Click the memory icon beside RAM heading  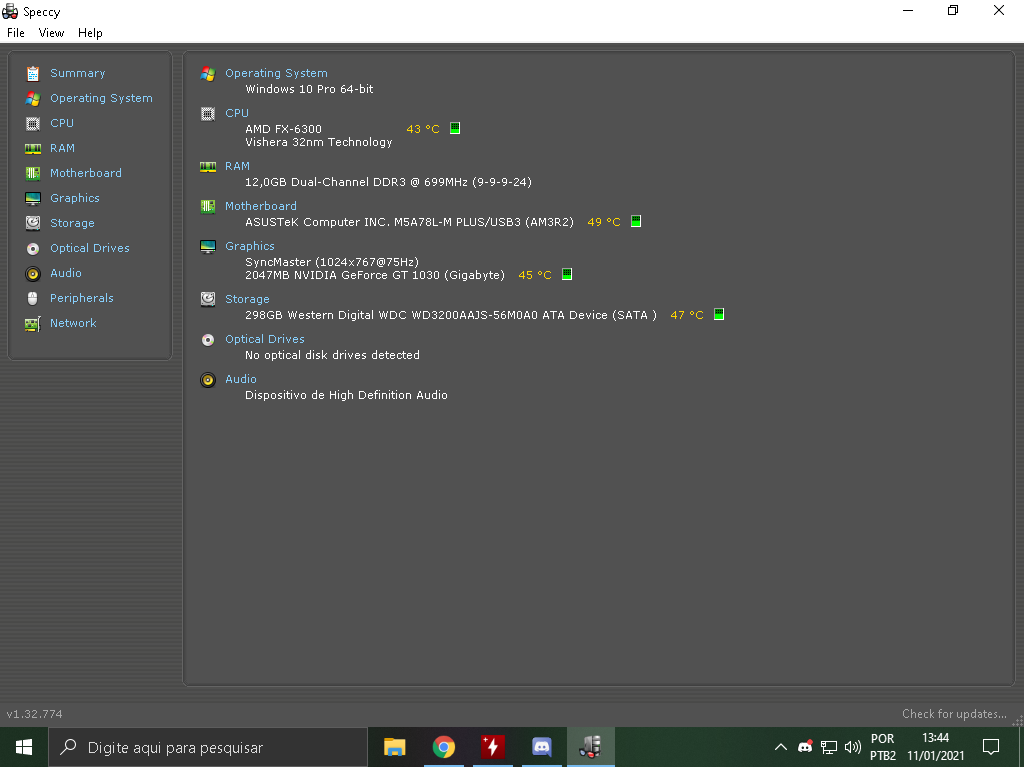pyautogui.click(x=208, y=167)
